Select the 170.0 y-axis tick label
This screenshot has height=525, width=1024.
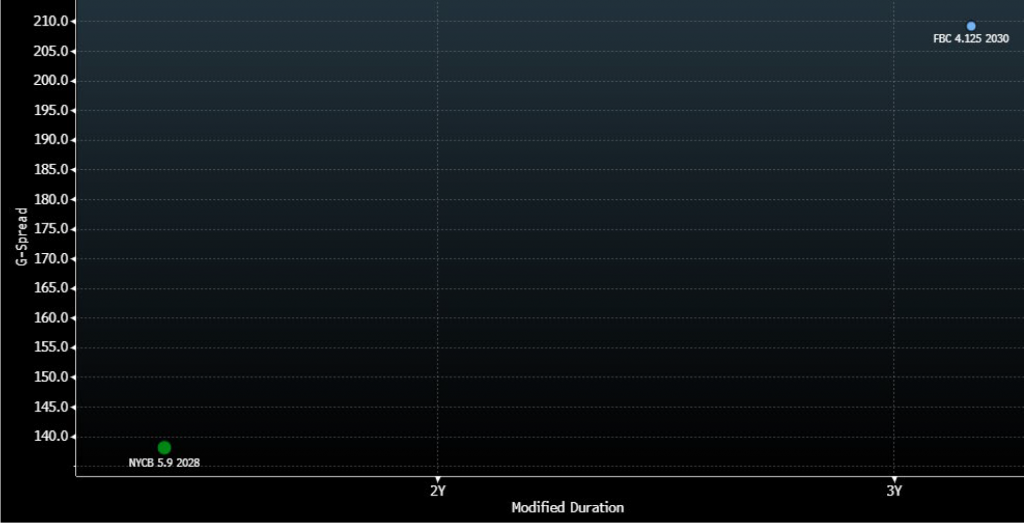click(x=49, y=259)
